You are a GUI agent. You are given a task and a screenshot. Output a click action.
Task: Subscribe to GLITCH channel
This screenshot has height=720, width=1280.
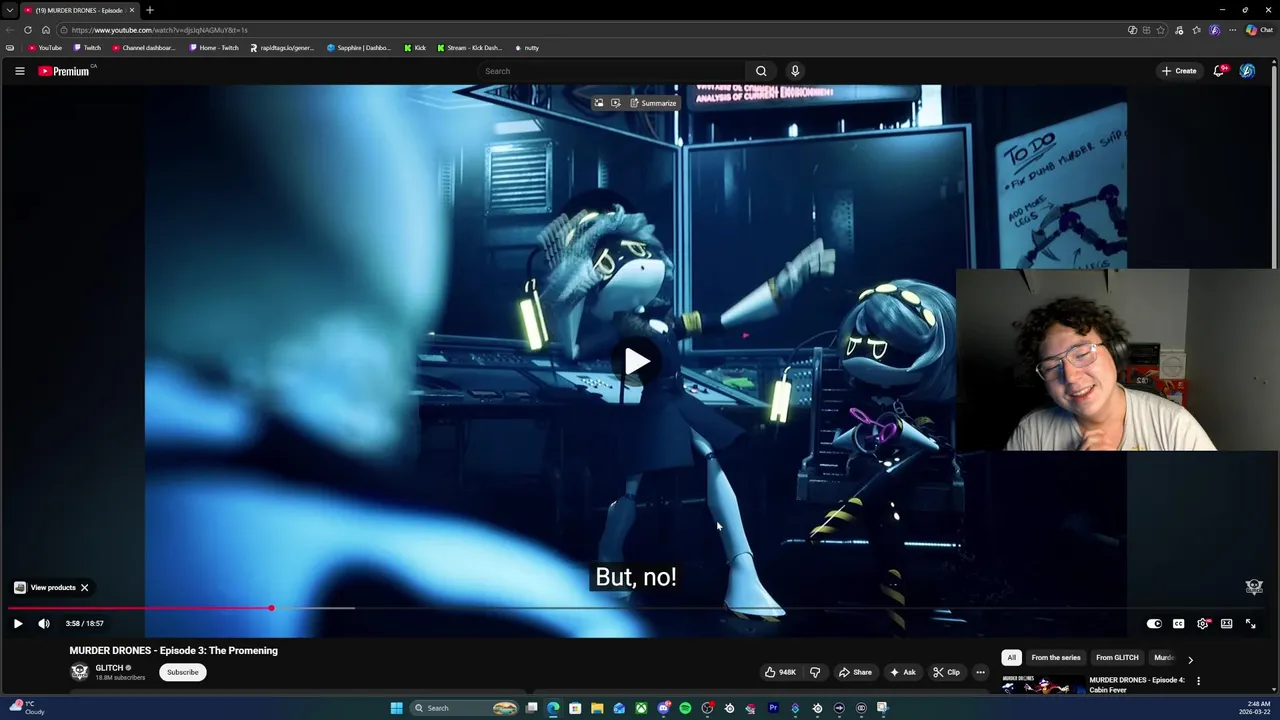click(182, 672)
